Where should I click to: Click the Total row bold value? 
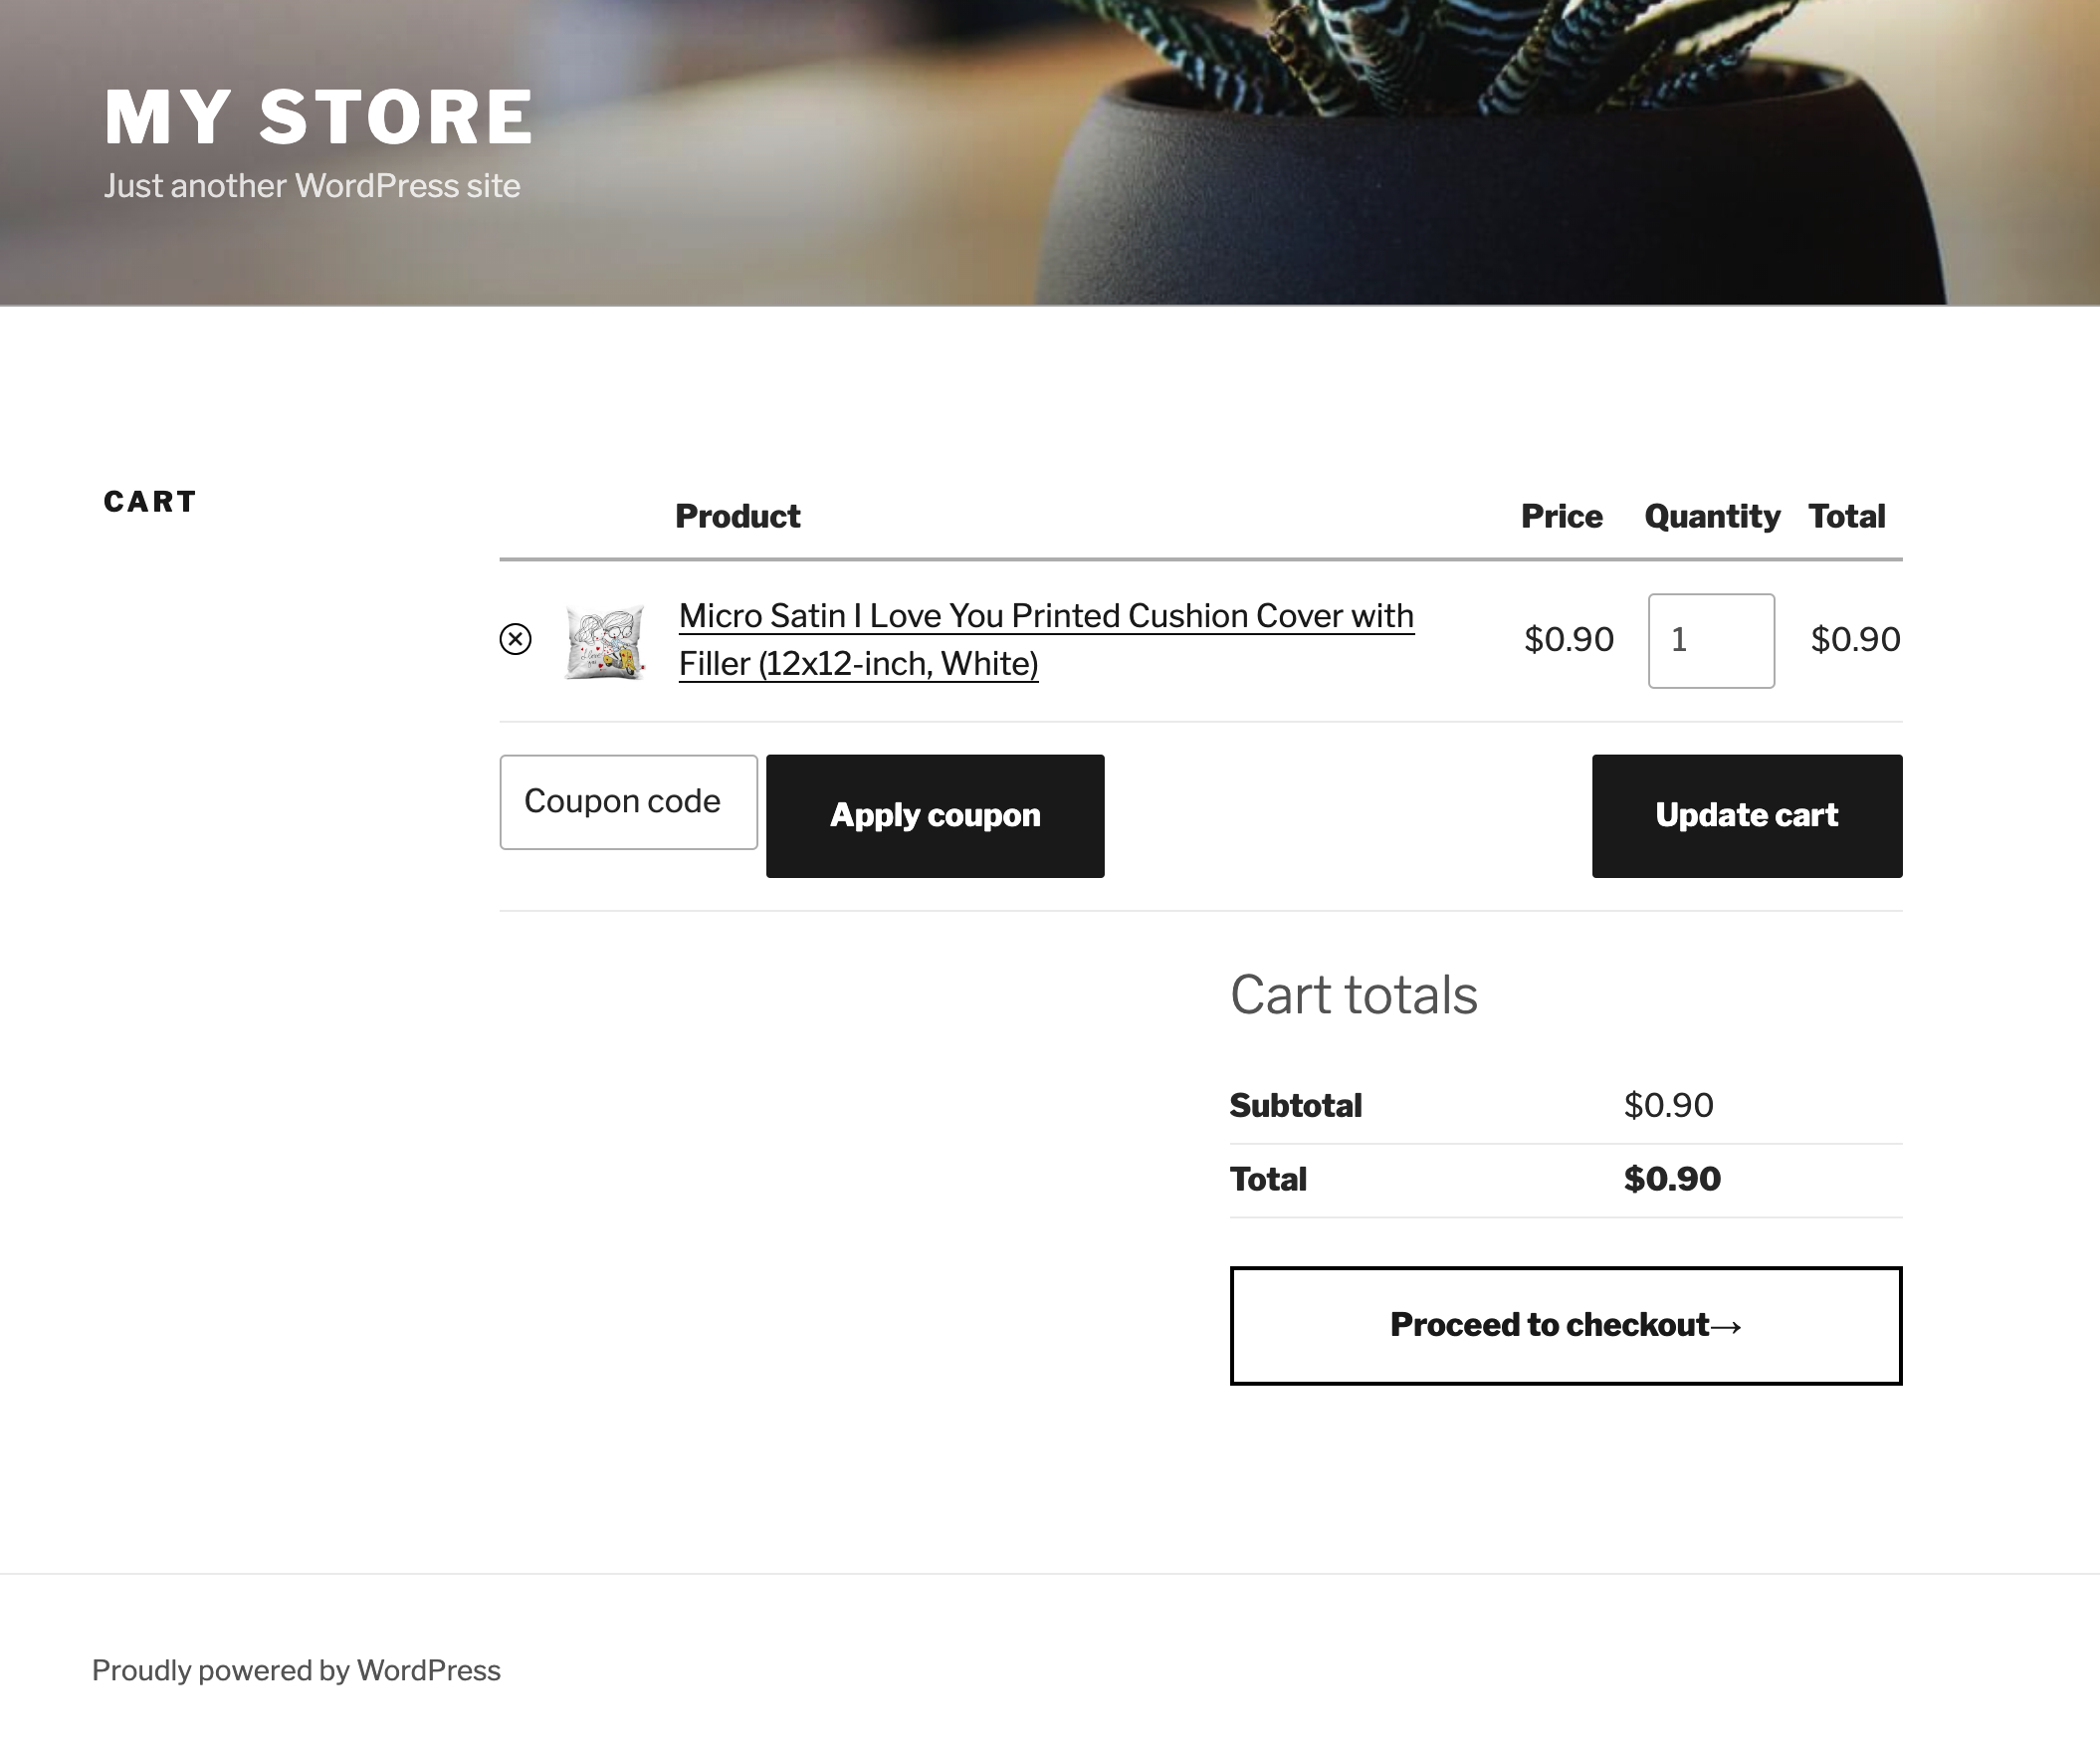coord(1672,1179)
